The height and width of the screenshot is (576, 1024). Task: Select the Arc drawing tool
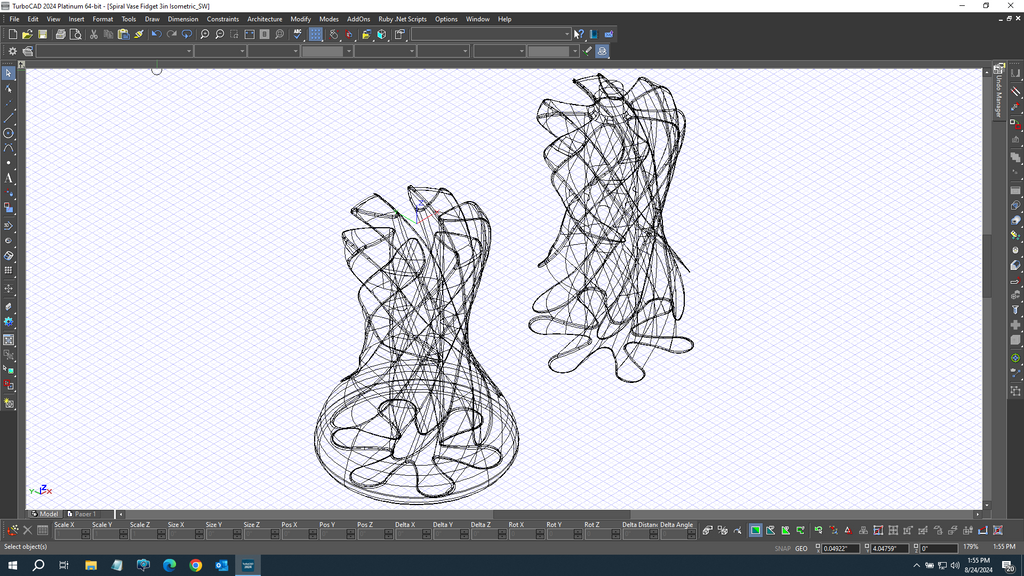[8, 148]
